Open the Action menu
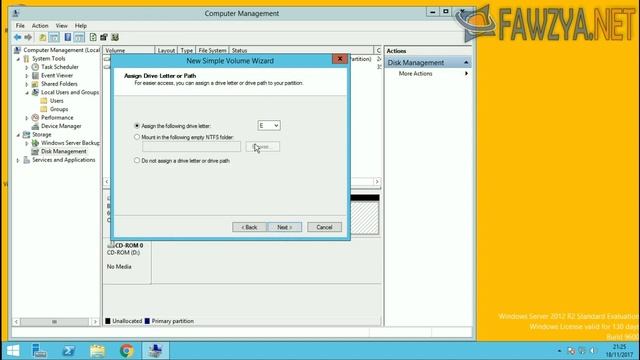Image resolution: width=640 pixels, height=360 pixels. coord(40,26)
